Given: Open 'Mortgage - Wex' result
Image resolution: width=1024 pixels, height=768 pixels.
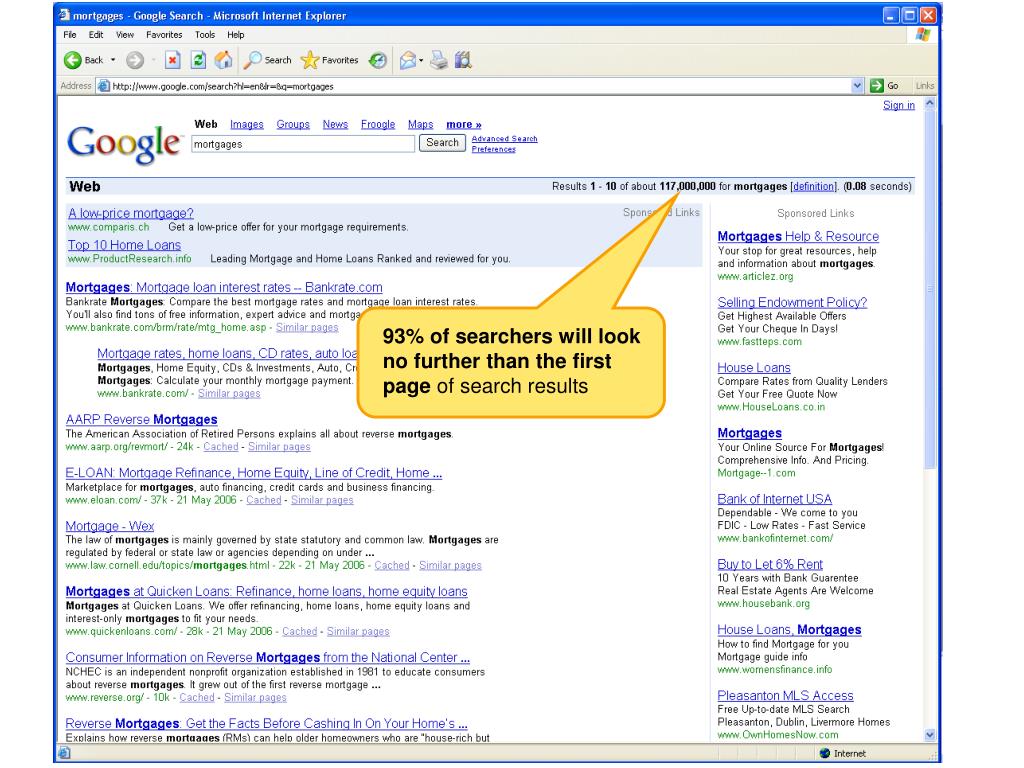Looking at the screenshot, I should 110,526.
